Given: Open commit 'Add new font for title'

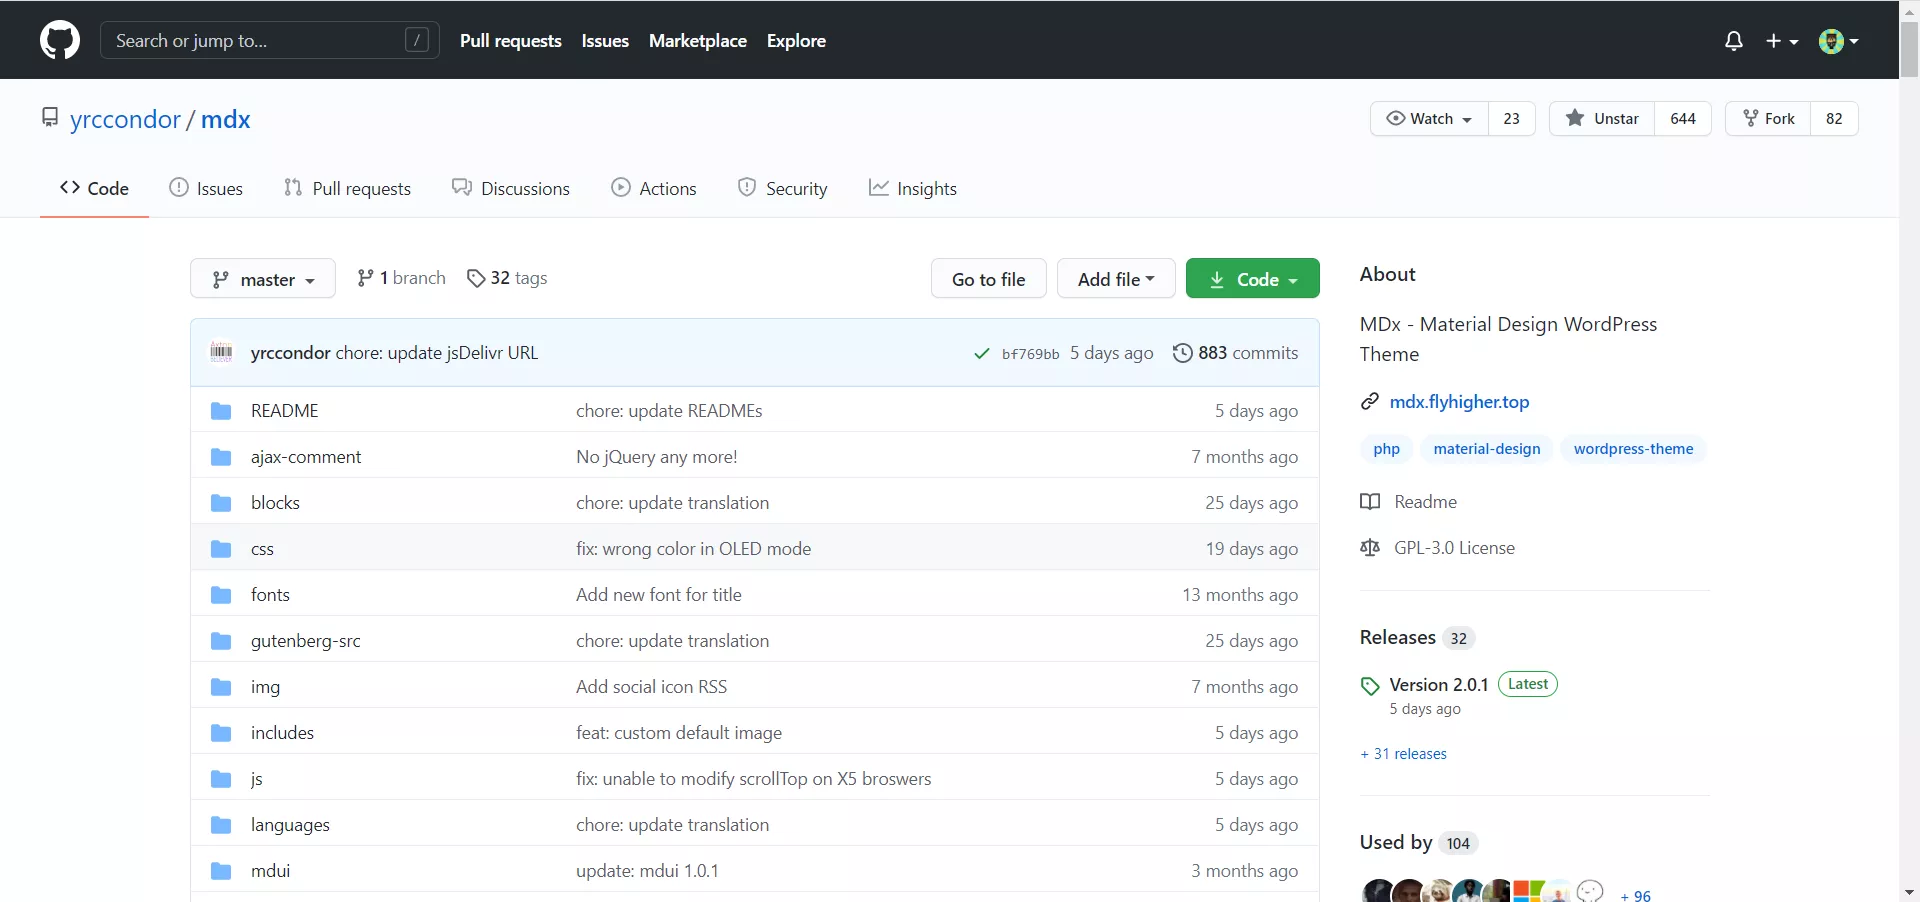Looking at the screenshot, I should pyautogui.click(x=659, y=595).
